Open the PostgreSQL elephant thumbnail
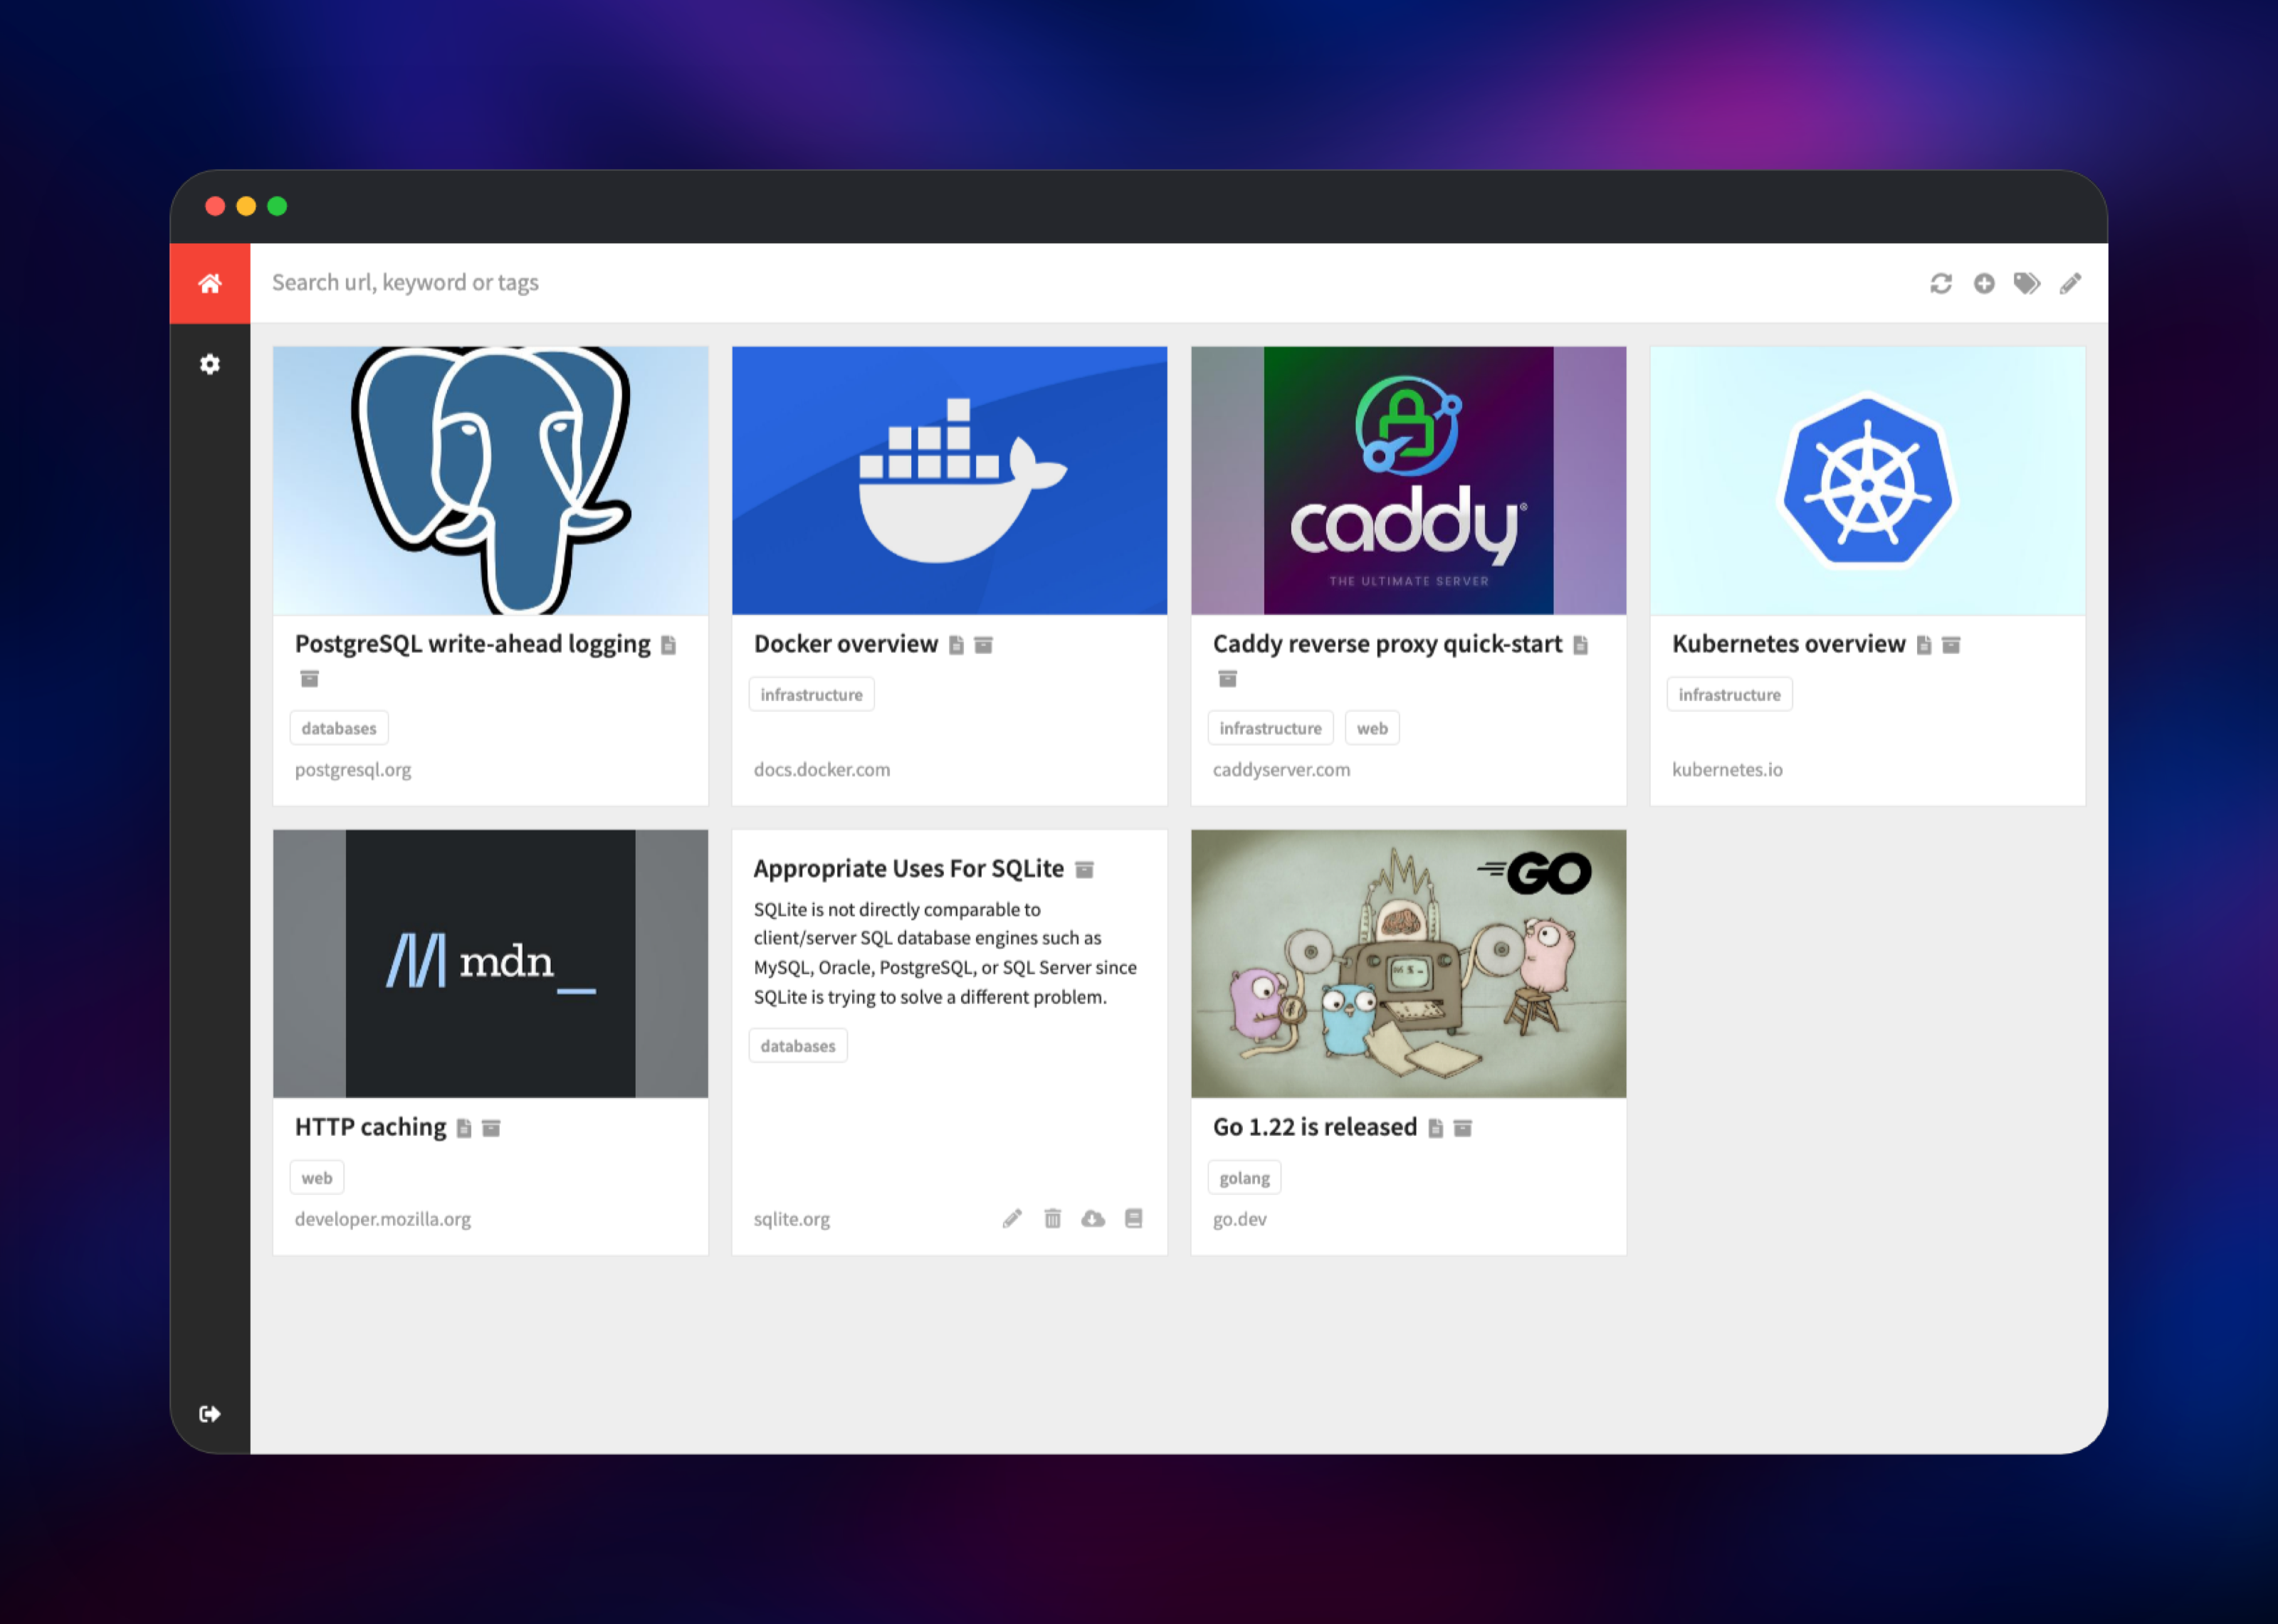Image resolution: width=2278 pixels, height=1624 pixels. pyautogui.click(x=490, y=480)
